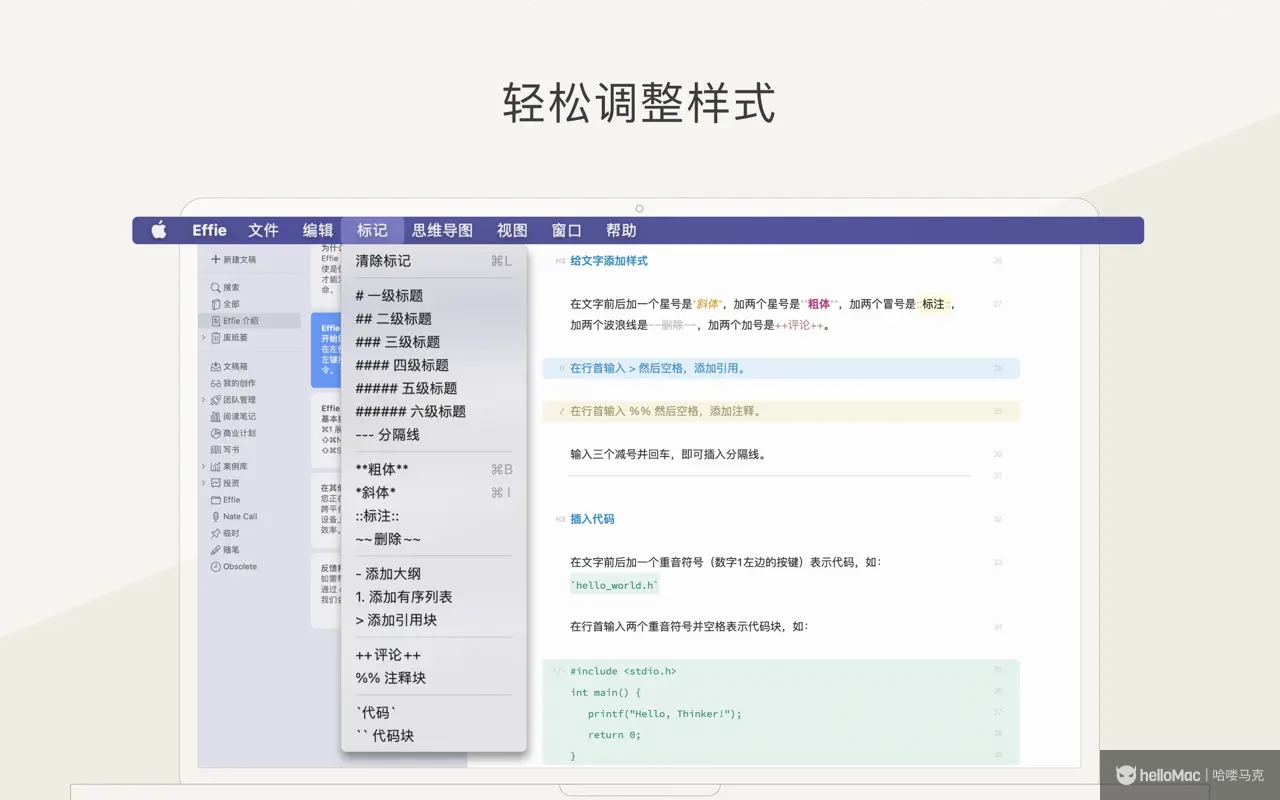The image size is (1280, 800).
Task: Open the 窗口 menu
Action: pyautogui.click(x=566, y=231)
